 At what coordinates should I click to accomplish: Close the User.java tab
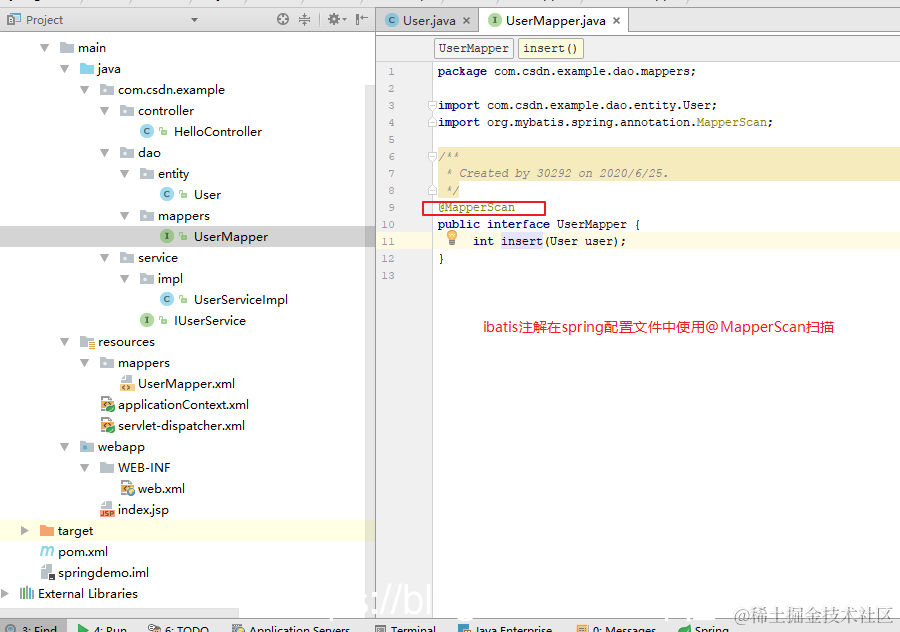pos(467,21)
